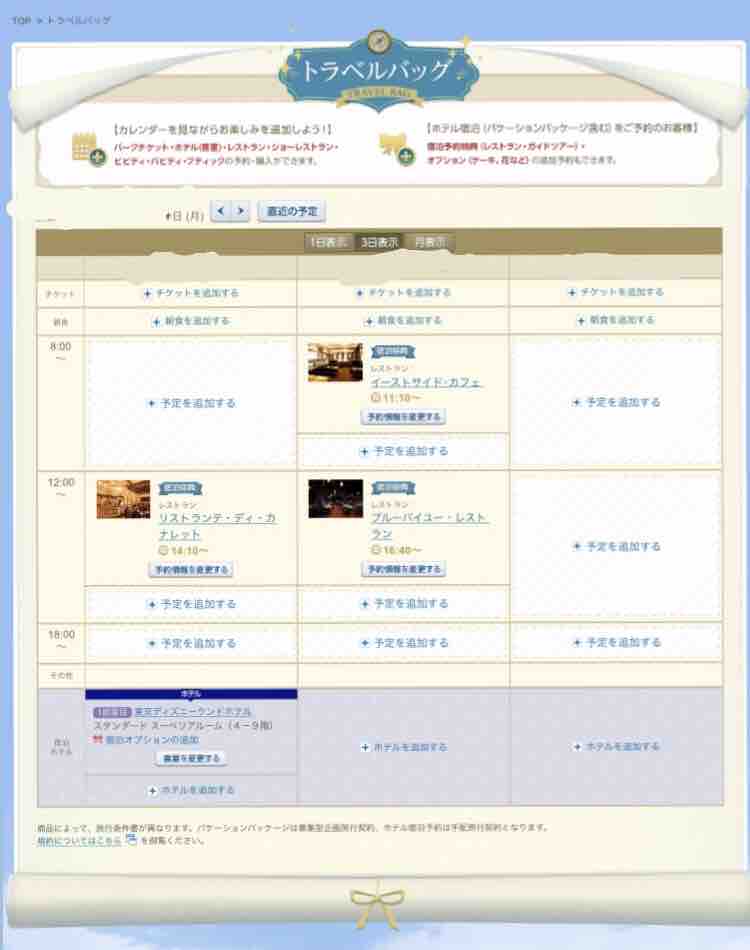Click the 予約済 badge on リストランテ・ディ・カナレット
The image size is (750, 950).
coord(181,488)
